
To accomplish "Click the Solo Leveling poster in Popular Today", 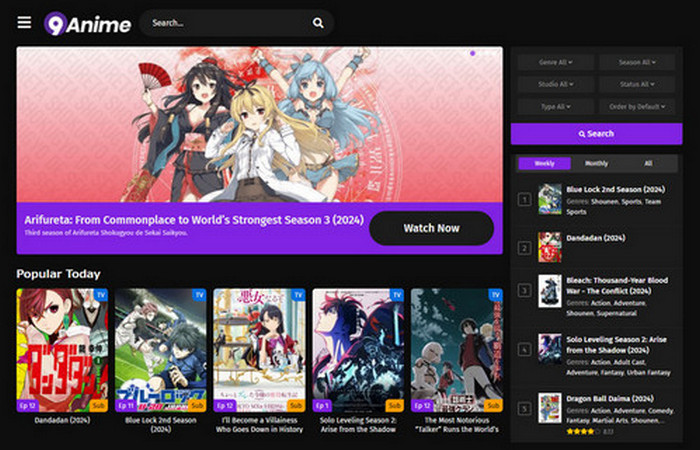I will [x=358, y=350].
